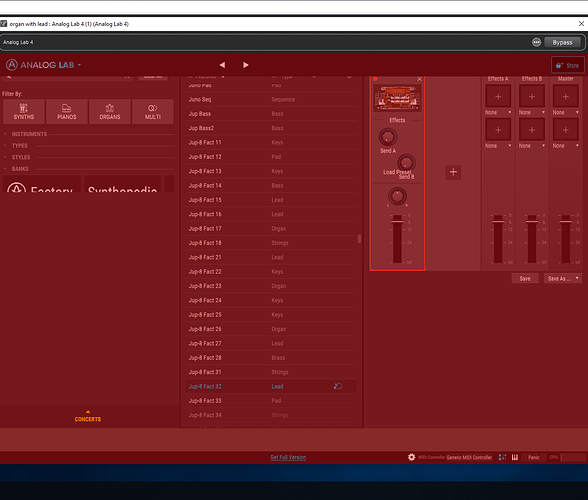Open second Effects B None dropdown

tap(532, 146)
